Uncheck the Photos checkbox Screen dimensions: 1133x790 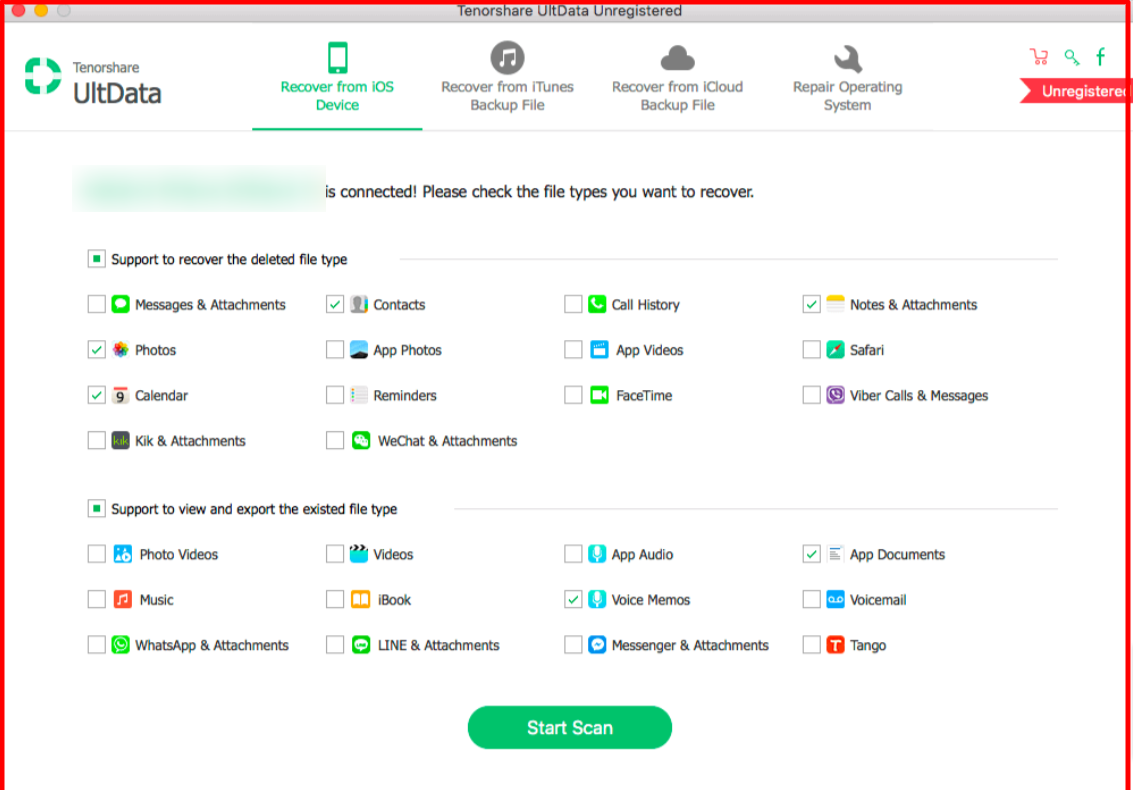pos(96,350)
